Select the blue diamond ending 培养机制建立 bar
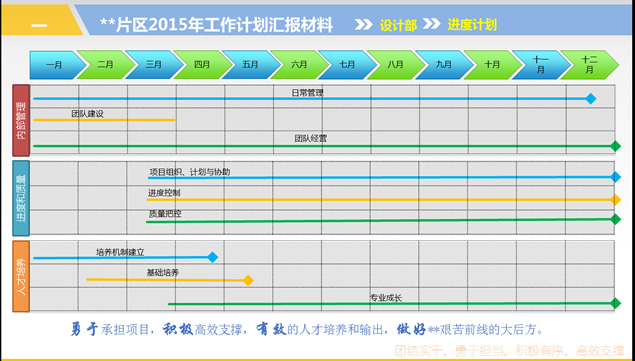 pos(213,257)
